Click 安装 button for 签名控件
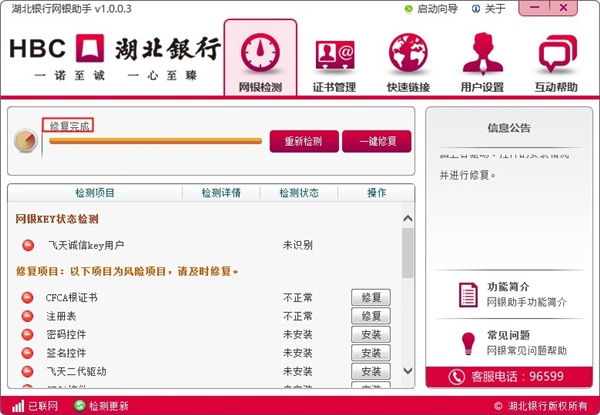 [371, 353]
